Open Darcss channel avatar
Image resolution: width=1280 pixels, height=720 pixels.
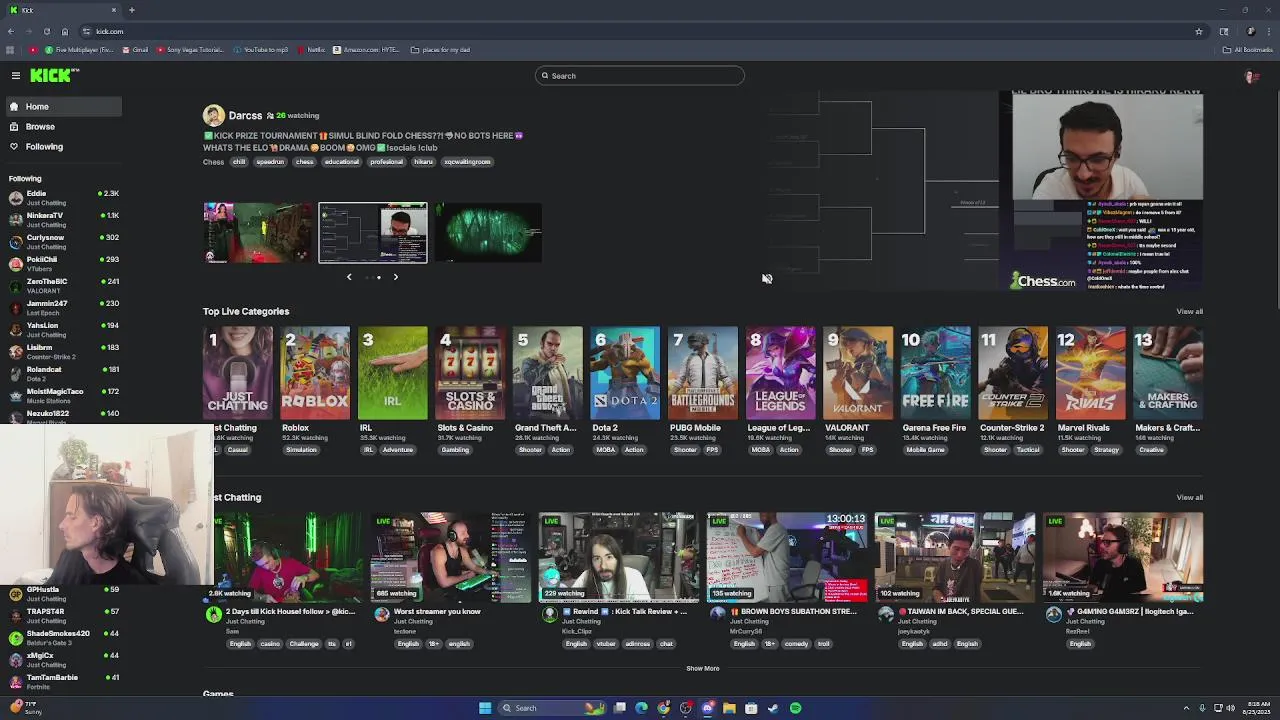(213, 115)
